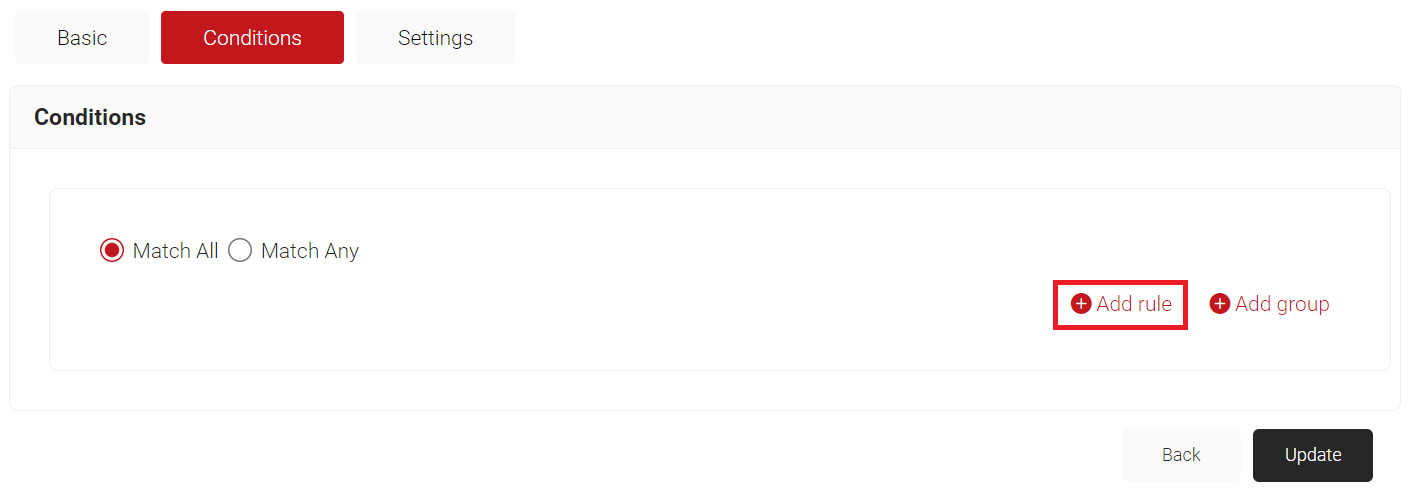Click the Match All label text
The width and height of the screenshot is (1408, 490).
(x=175, y=251)
